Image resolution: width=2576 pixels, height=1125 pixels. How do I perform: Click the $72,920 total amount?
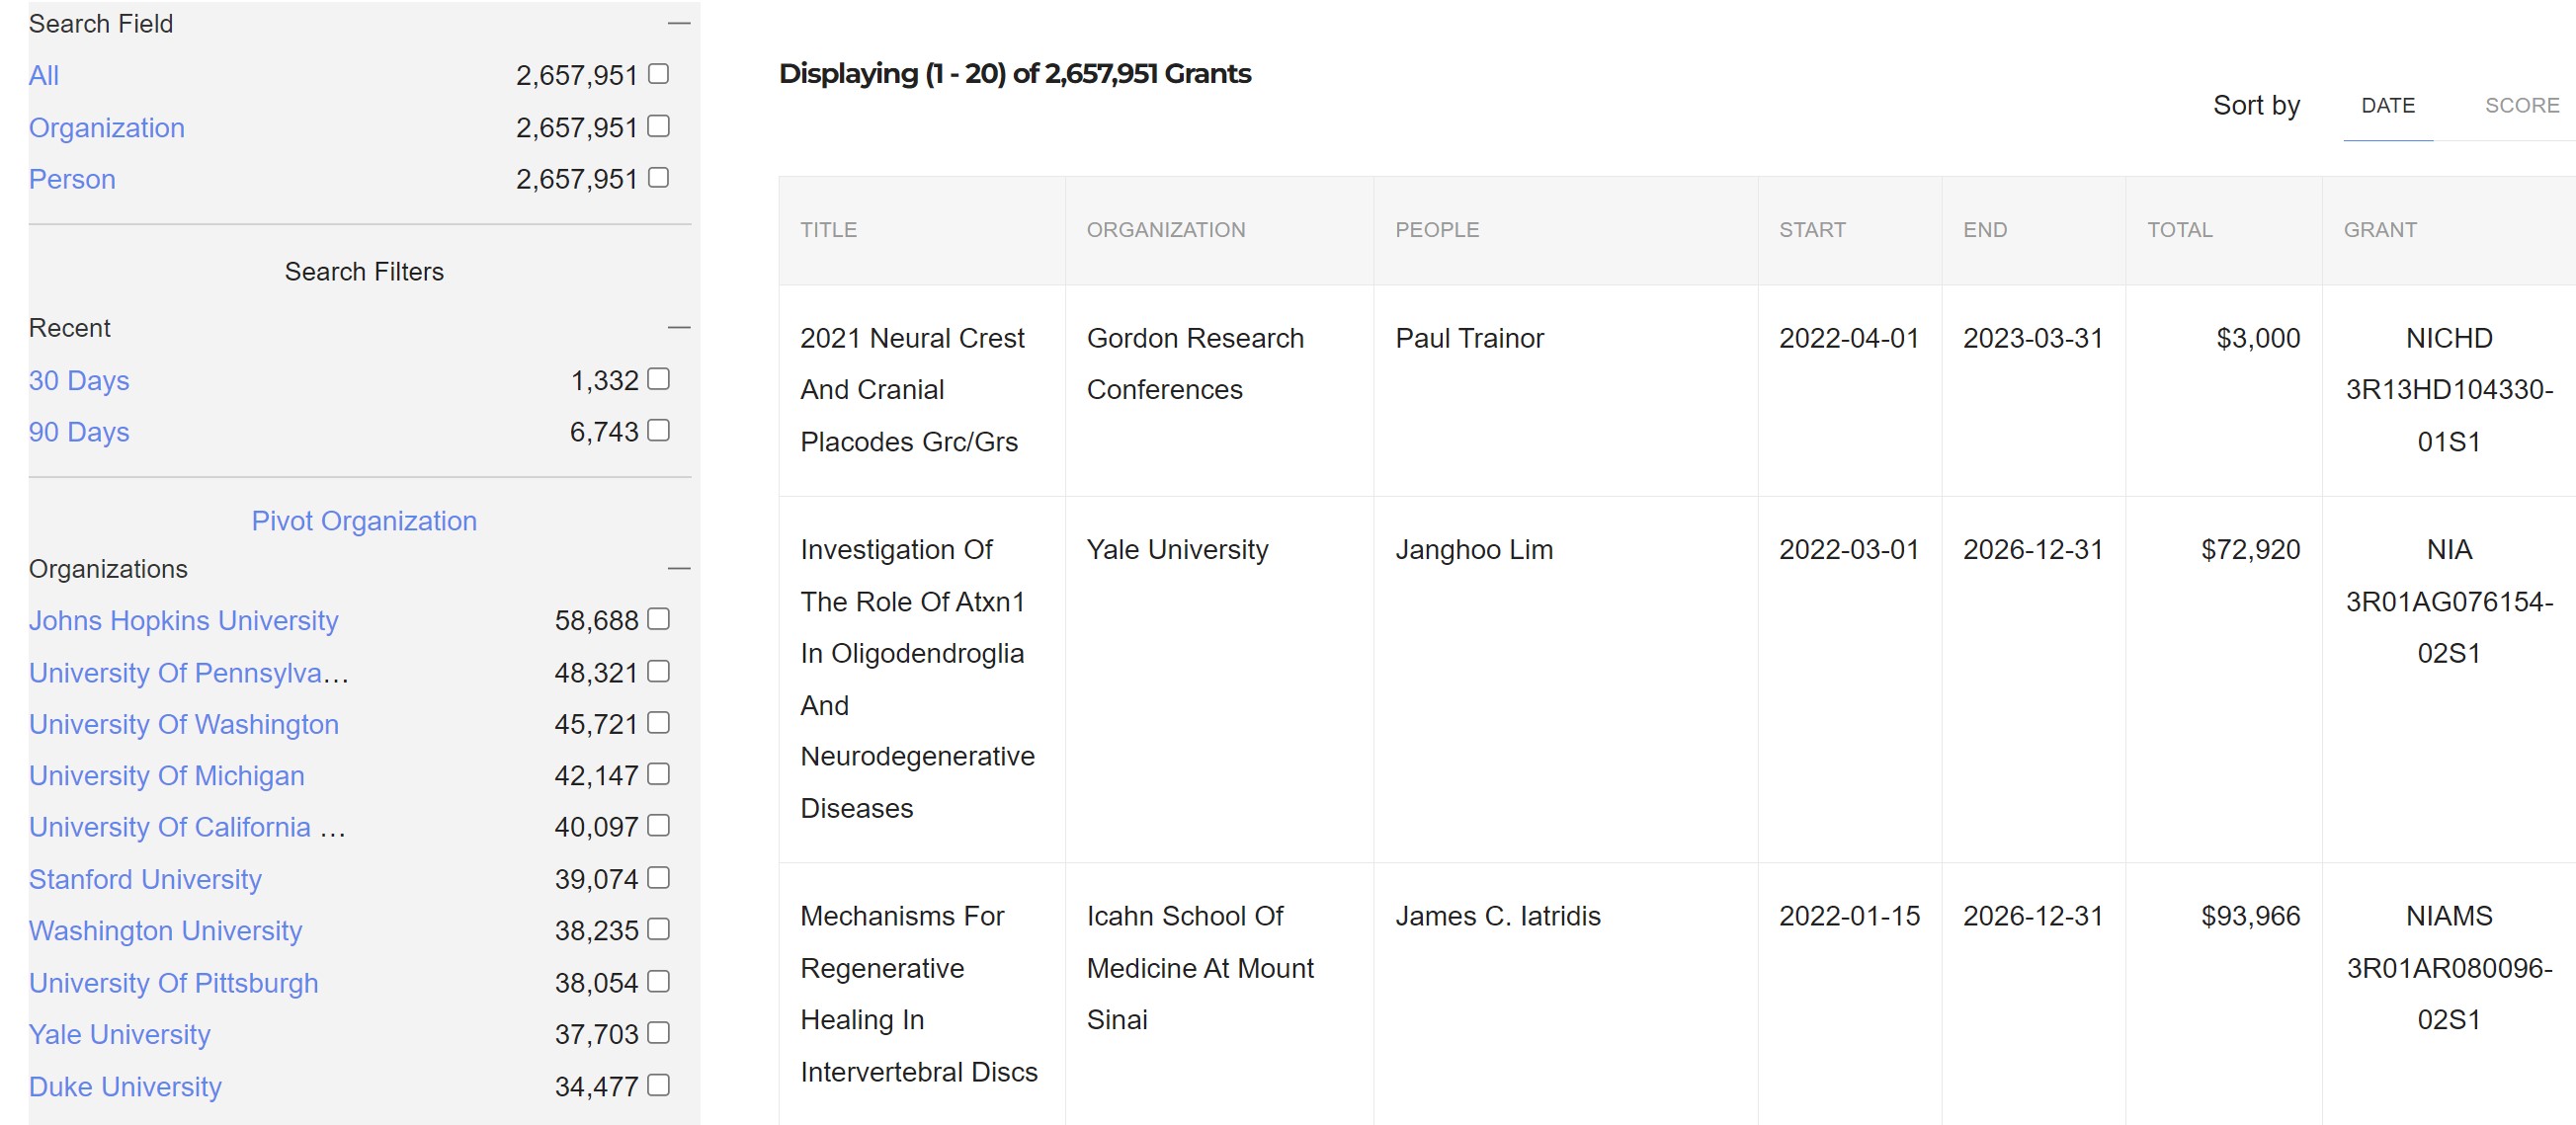click(2250, 550)
